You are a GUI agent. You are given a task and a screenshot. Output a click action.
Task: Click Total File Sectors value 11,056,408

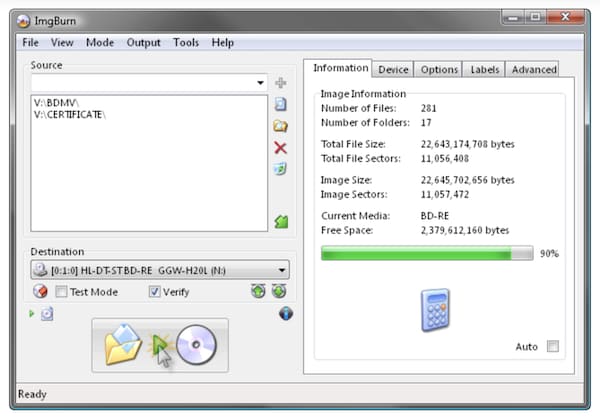pyautogui.click(x=445, y=158)
